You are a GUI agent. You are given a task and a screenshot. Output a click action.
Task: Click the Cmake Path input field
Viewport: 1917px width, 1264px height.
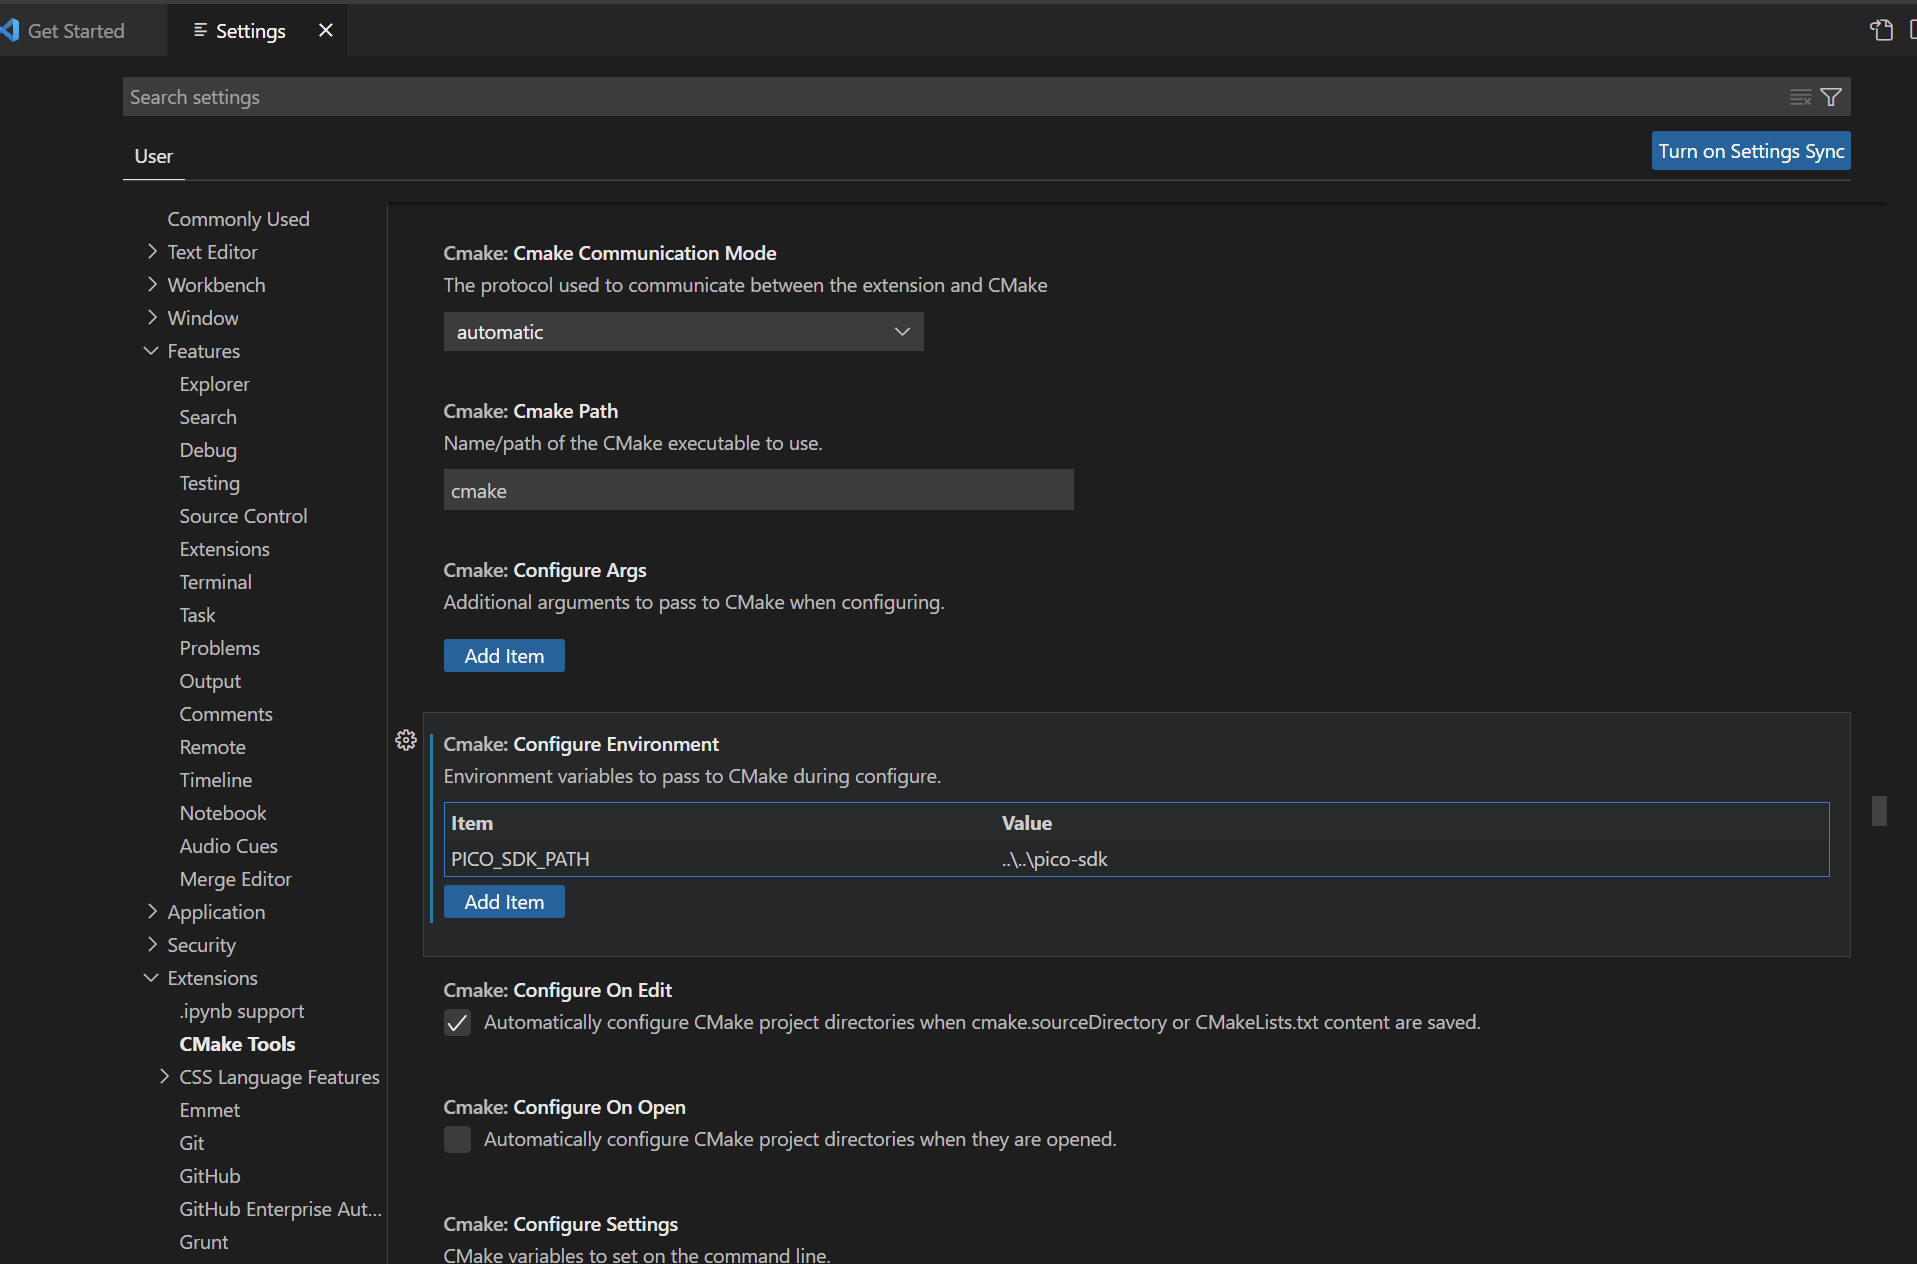coord(758,490)
